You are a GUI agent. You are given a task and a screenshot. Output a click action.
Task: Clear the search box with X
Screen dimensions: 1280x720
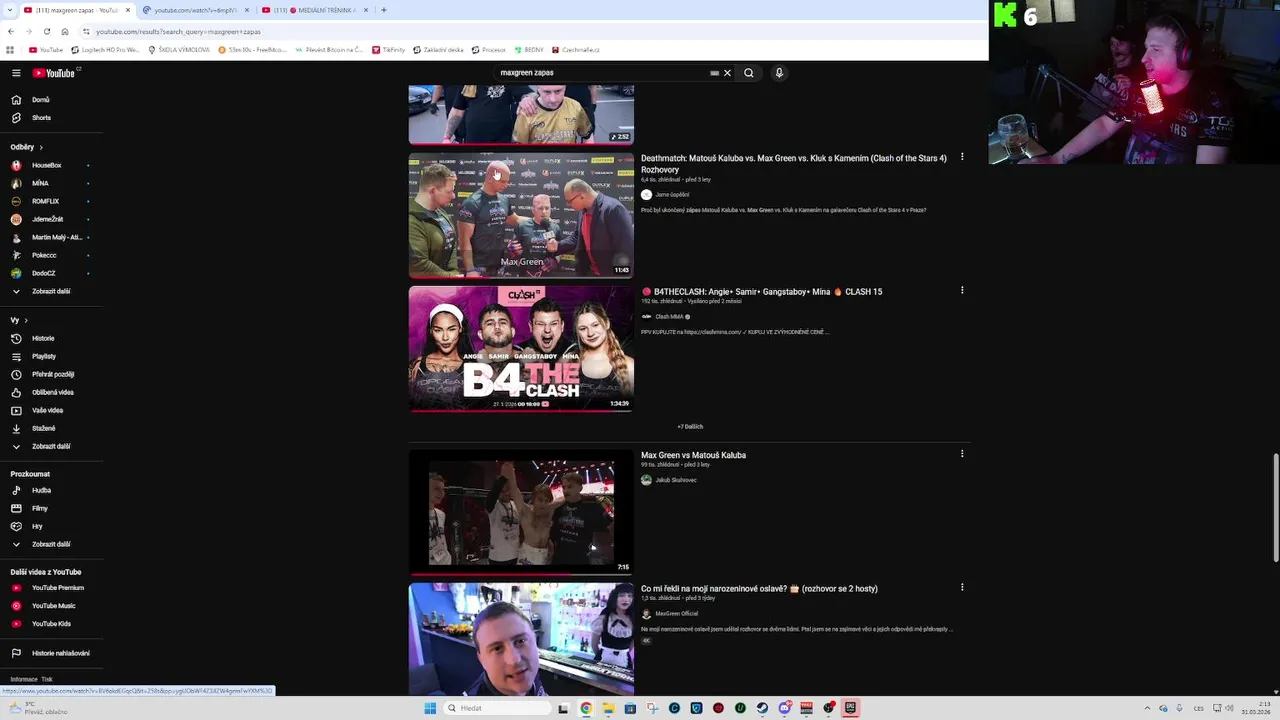point(727,73)
